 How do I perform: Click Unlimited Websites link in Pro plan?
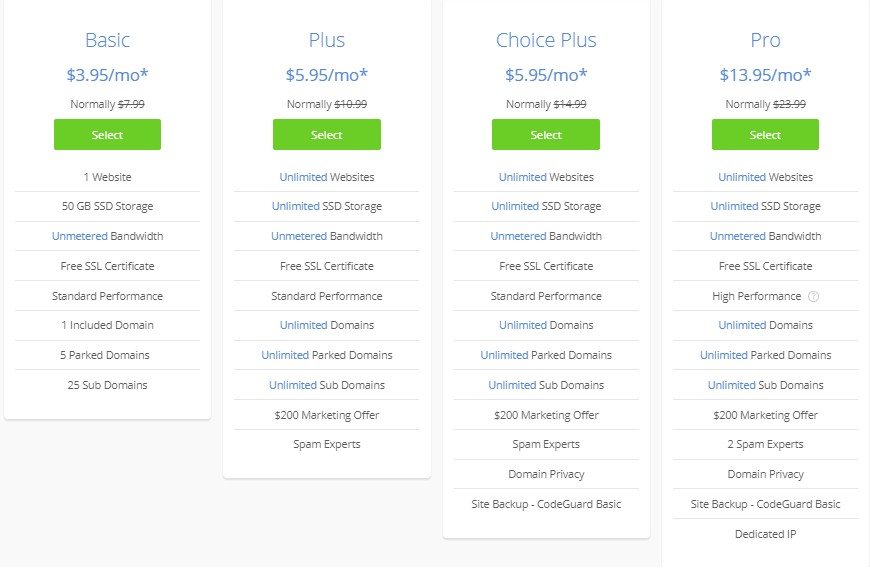742,177
